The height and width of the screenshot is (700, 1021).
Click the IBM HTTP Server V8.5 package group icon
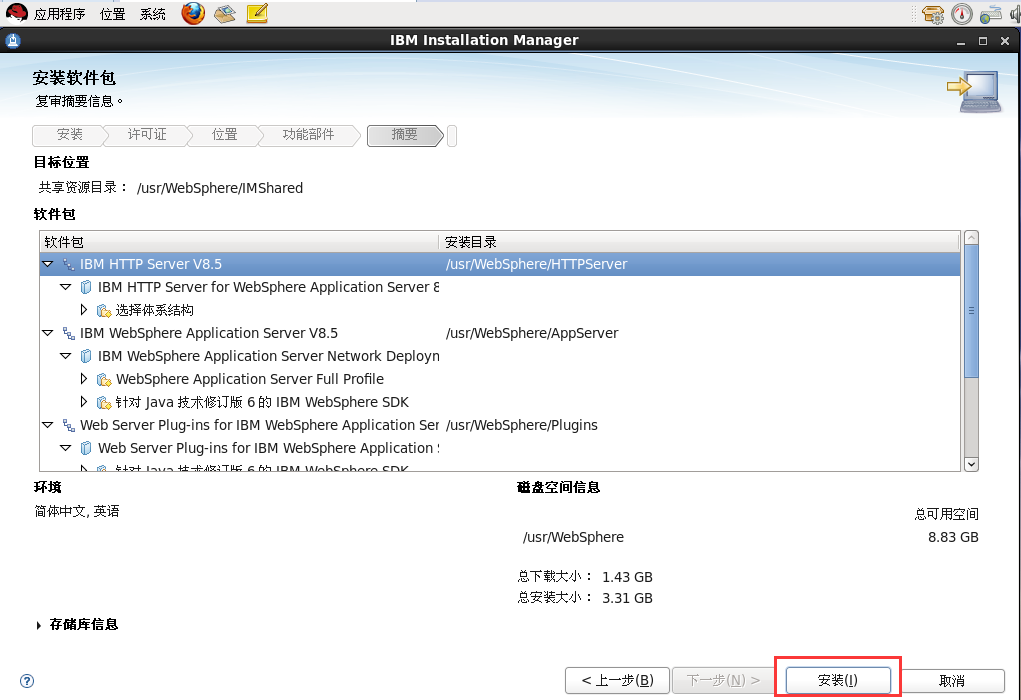tap(68, 264)
